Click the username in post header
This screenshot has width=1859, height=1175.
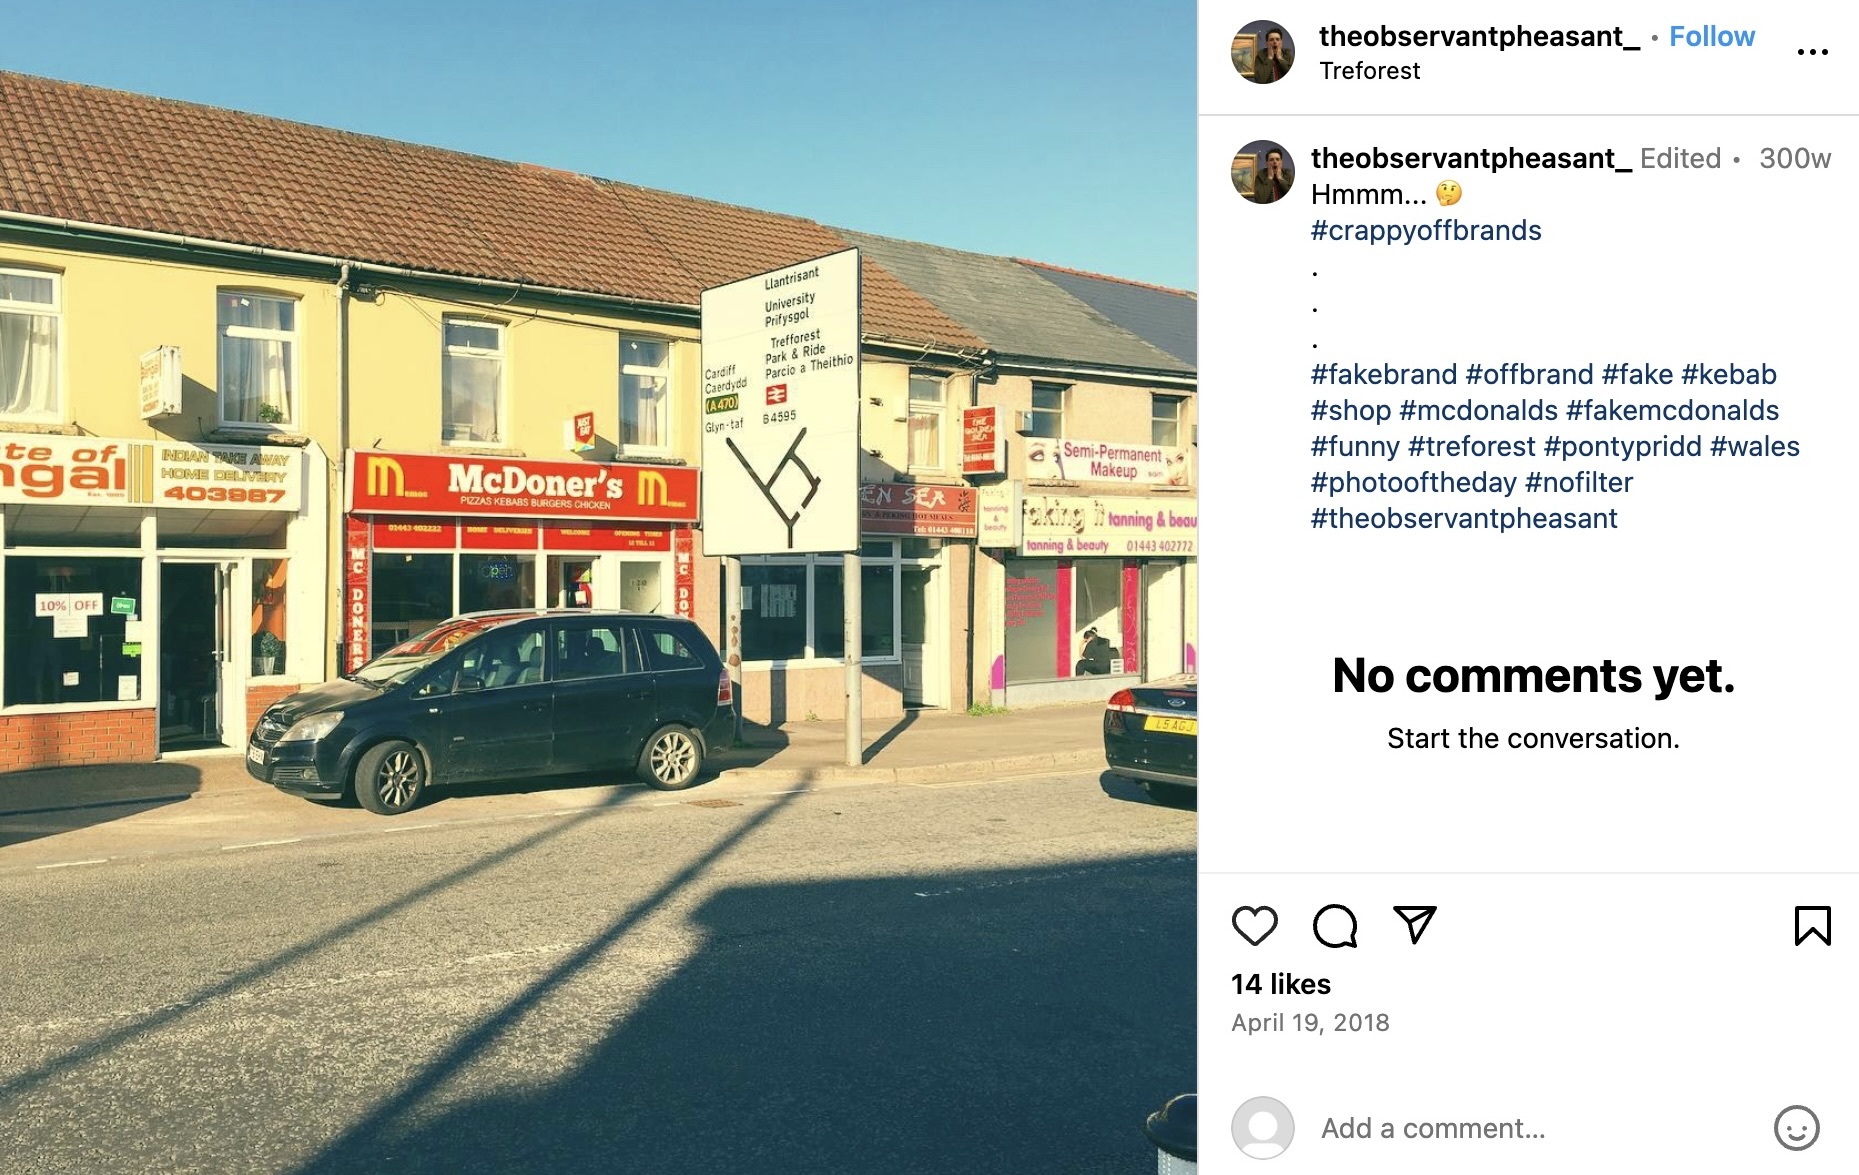[x=1479, y=37]
